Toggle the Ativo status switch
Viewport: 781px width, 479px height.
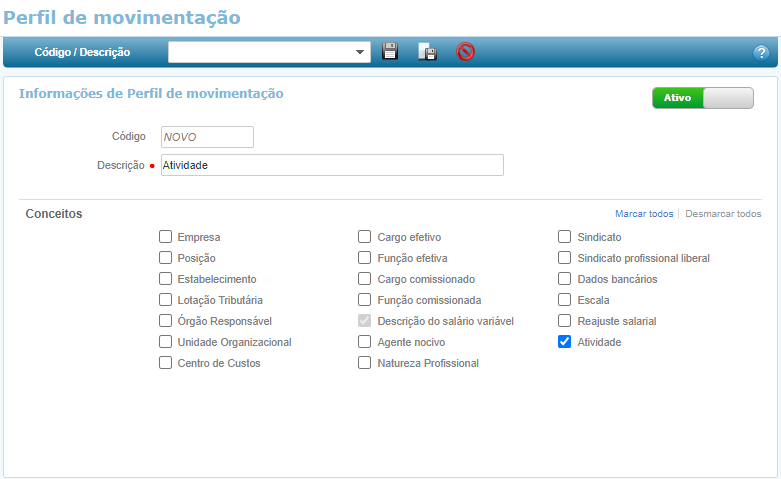(702, 98)
